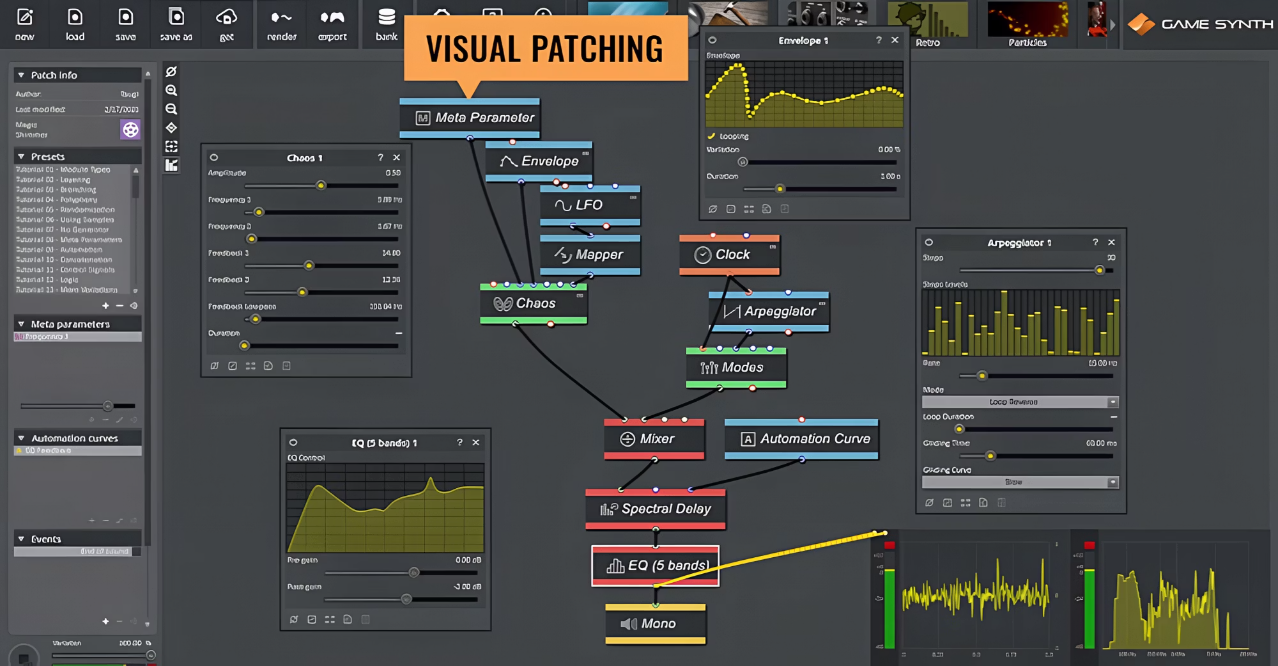
Task: Open help for the EQ (5 bands) 1 panel
Action: tap(459, 442)
